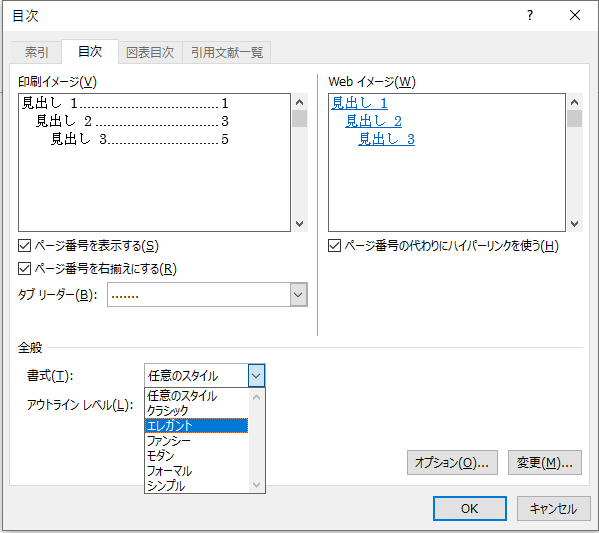Click down arrow of 印刷イメージ scrollbar
Screen dimensions: 599x533
click(x=300, y=224)
